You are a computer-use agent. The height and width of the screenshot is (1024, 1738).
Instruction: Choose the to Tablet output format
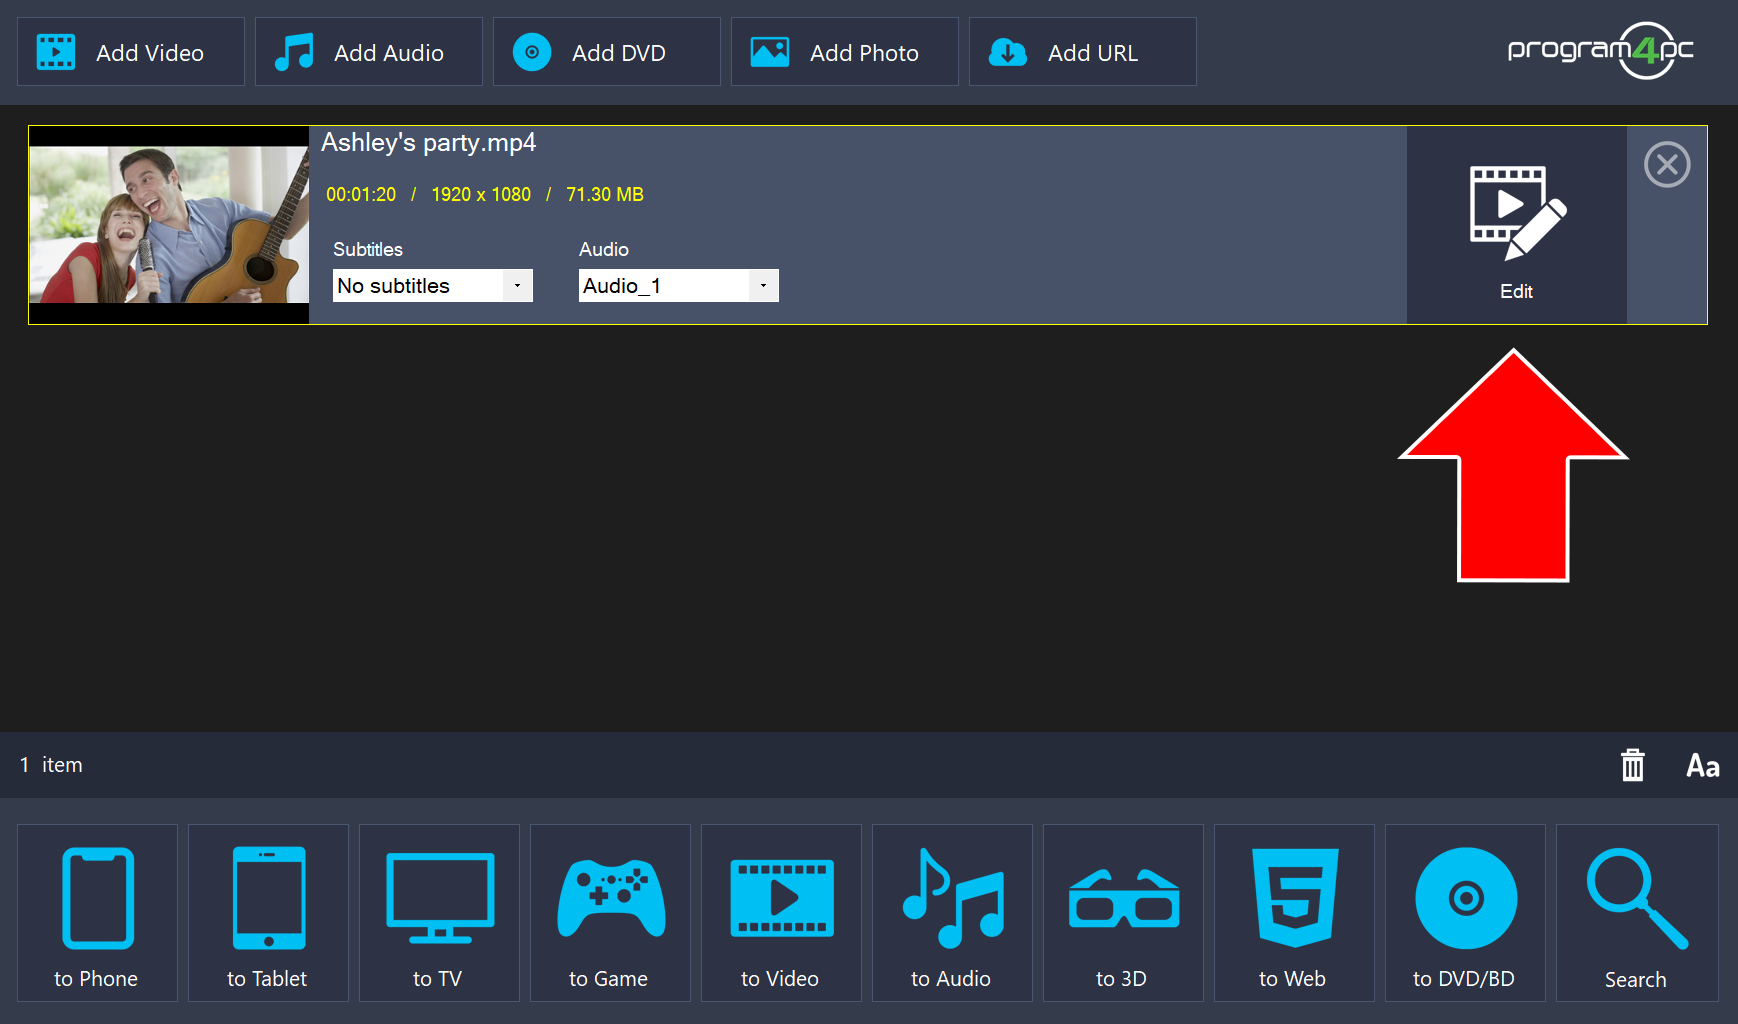[268, 913]
